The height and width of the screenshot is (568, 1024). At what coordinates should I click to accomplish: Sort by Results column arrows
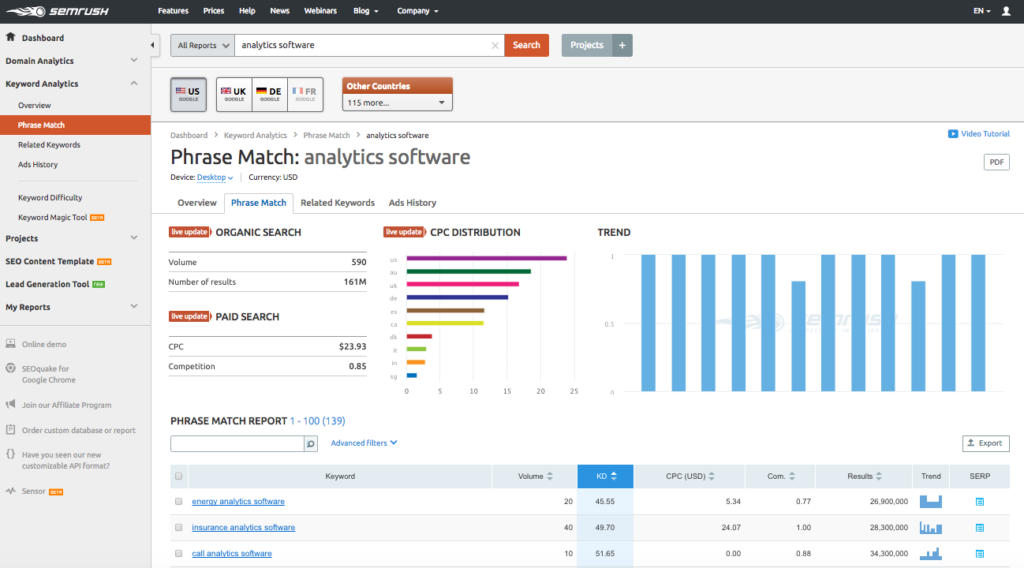pos(878,477)
